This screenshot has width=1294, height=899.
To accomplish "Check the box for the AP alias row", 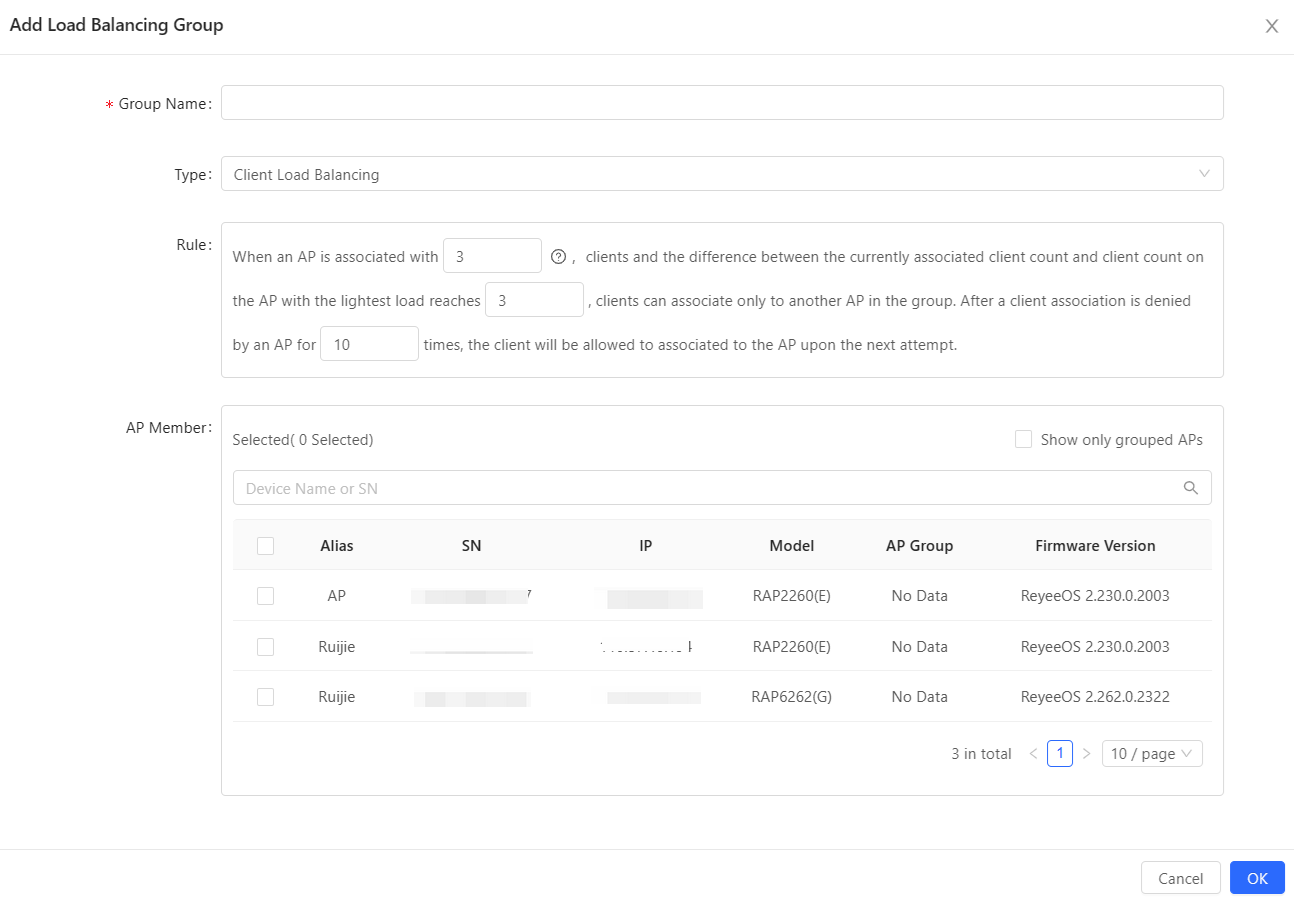I will click(265, 596).
